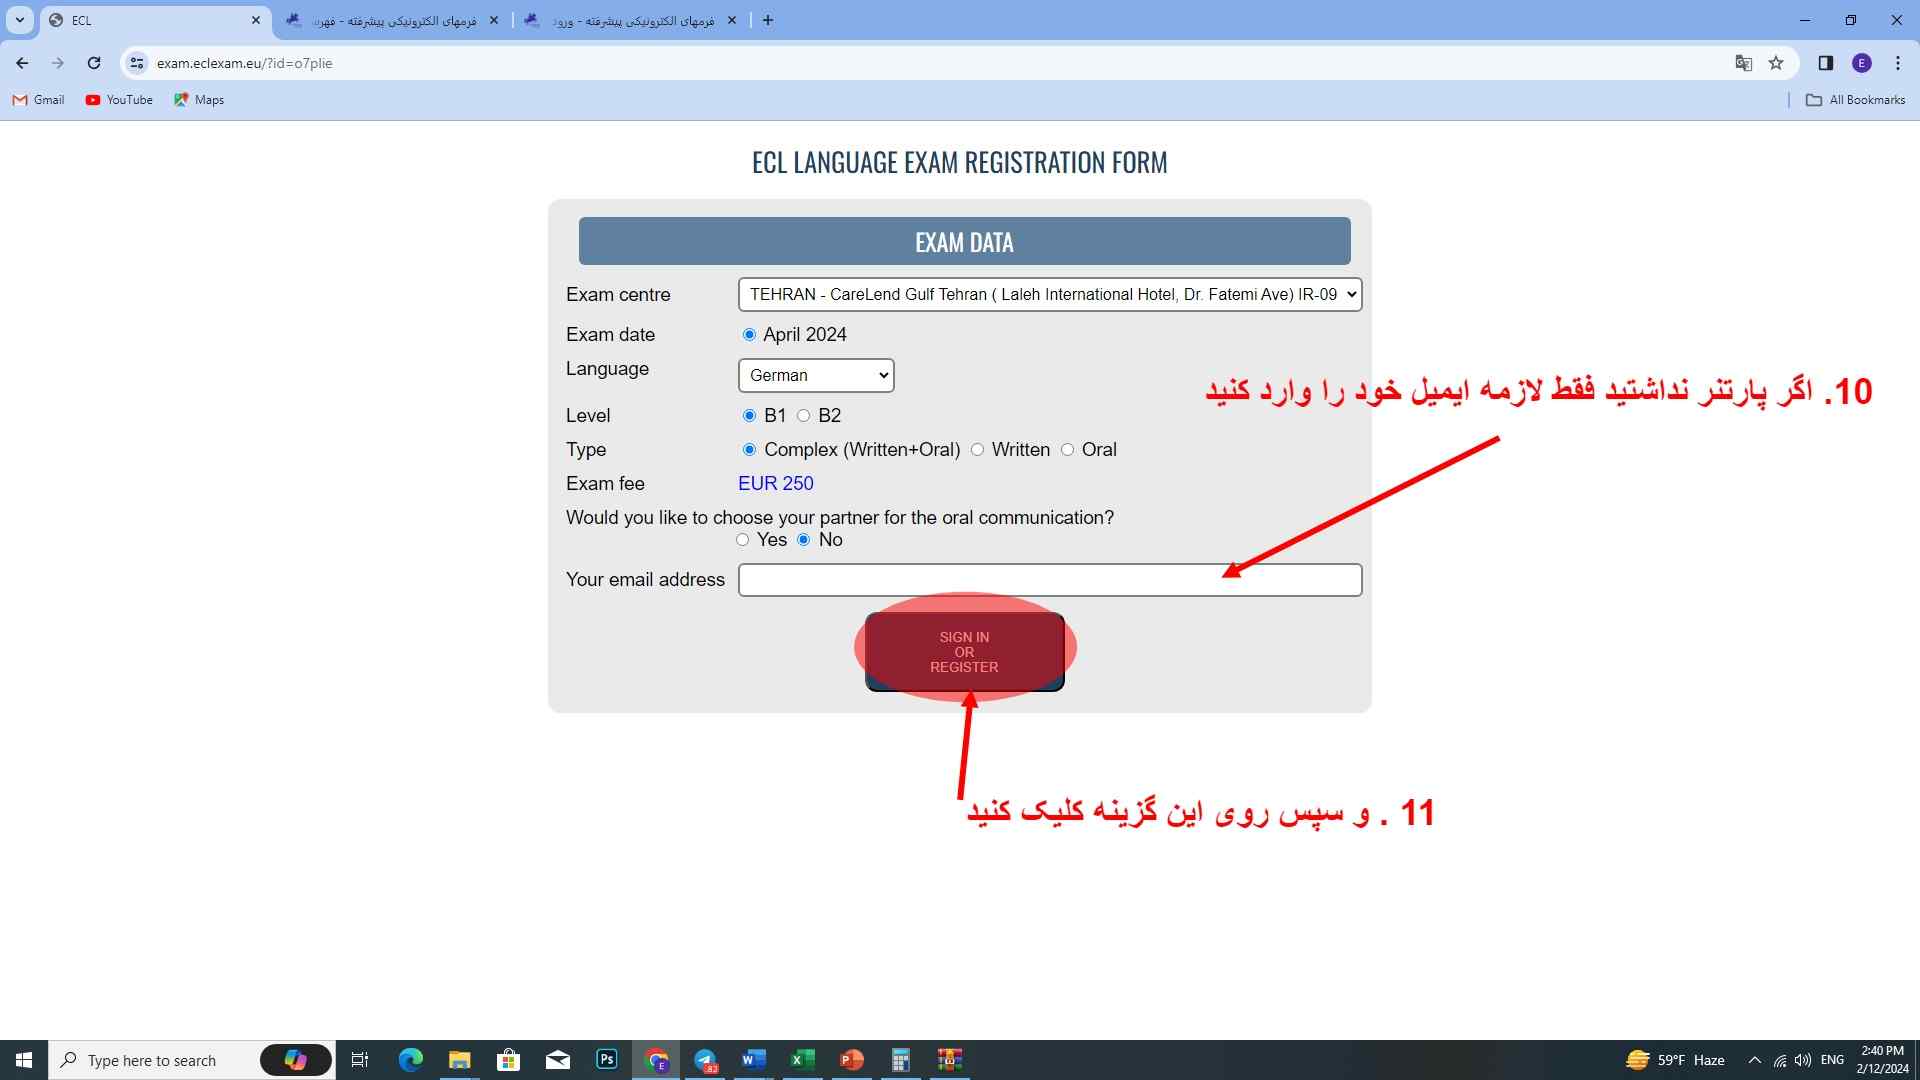Choose the Written exam type
The width and height of the screenshot is (1920, 1080).
point(978,450)
